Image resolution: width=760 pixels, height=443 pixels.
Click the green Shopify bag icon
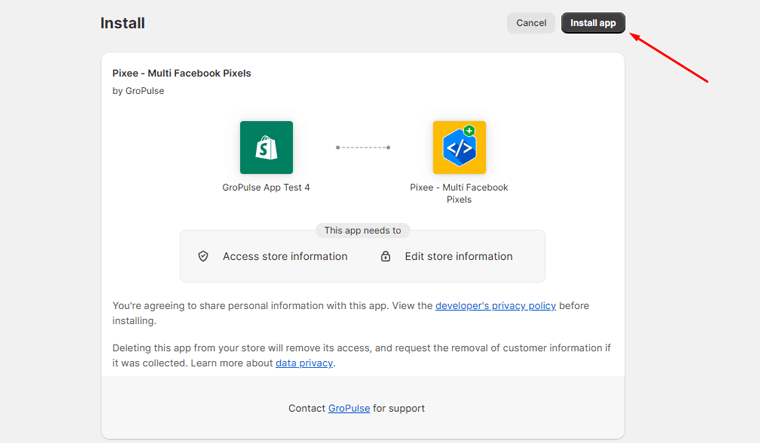point(266,147)
